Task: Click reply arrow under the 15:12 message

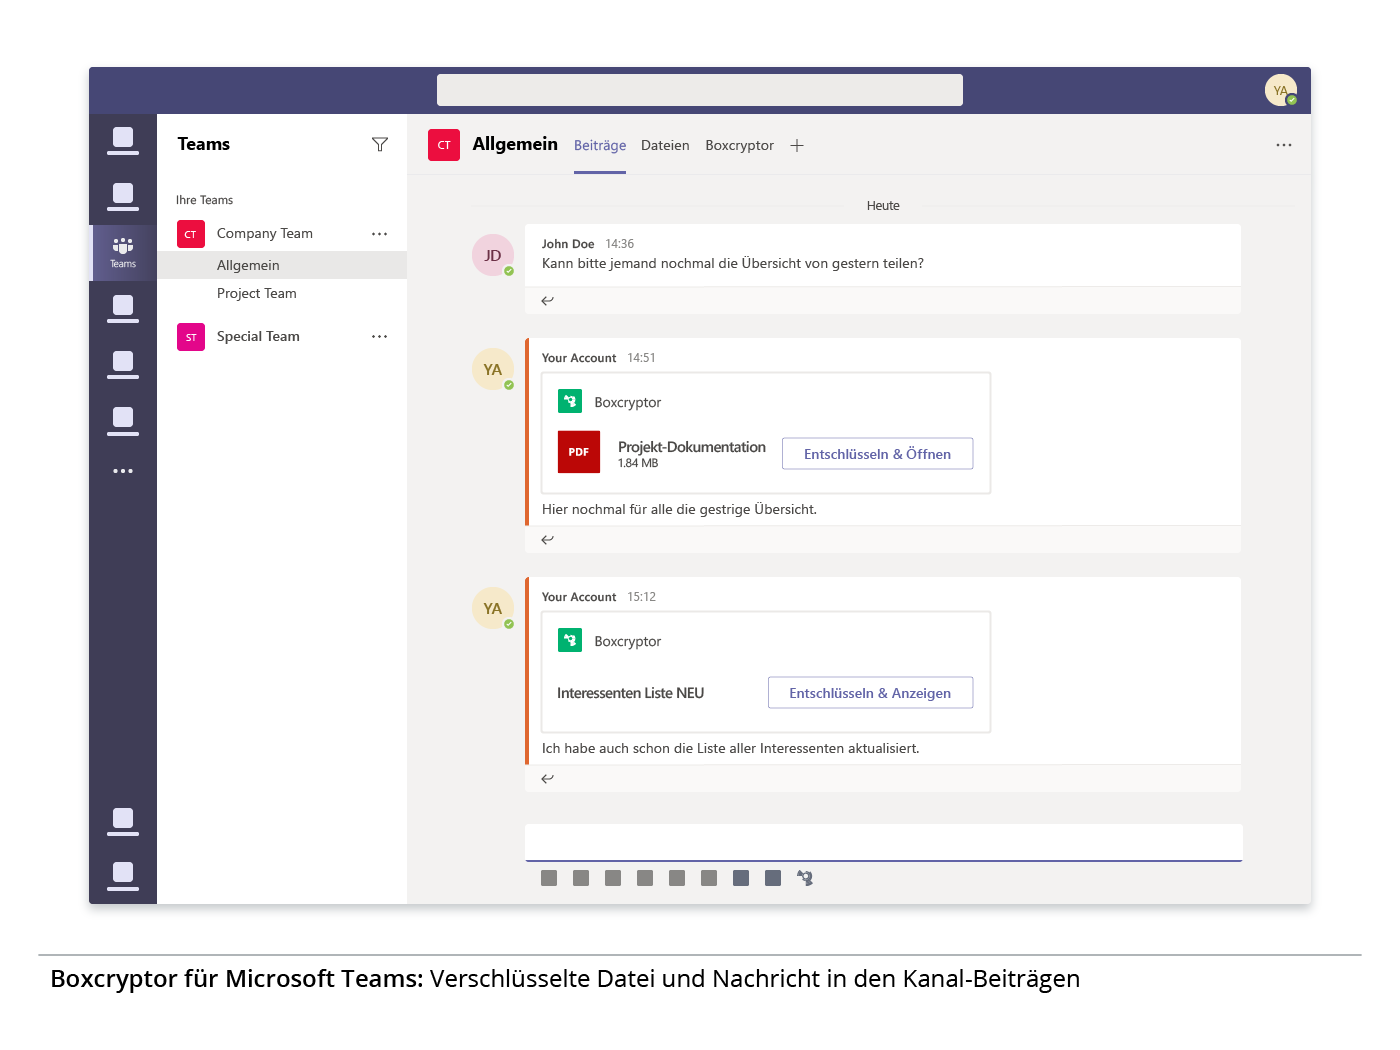Action: 547,779
